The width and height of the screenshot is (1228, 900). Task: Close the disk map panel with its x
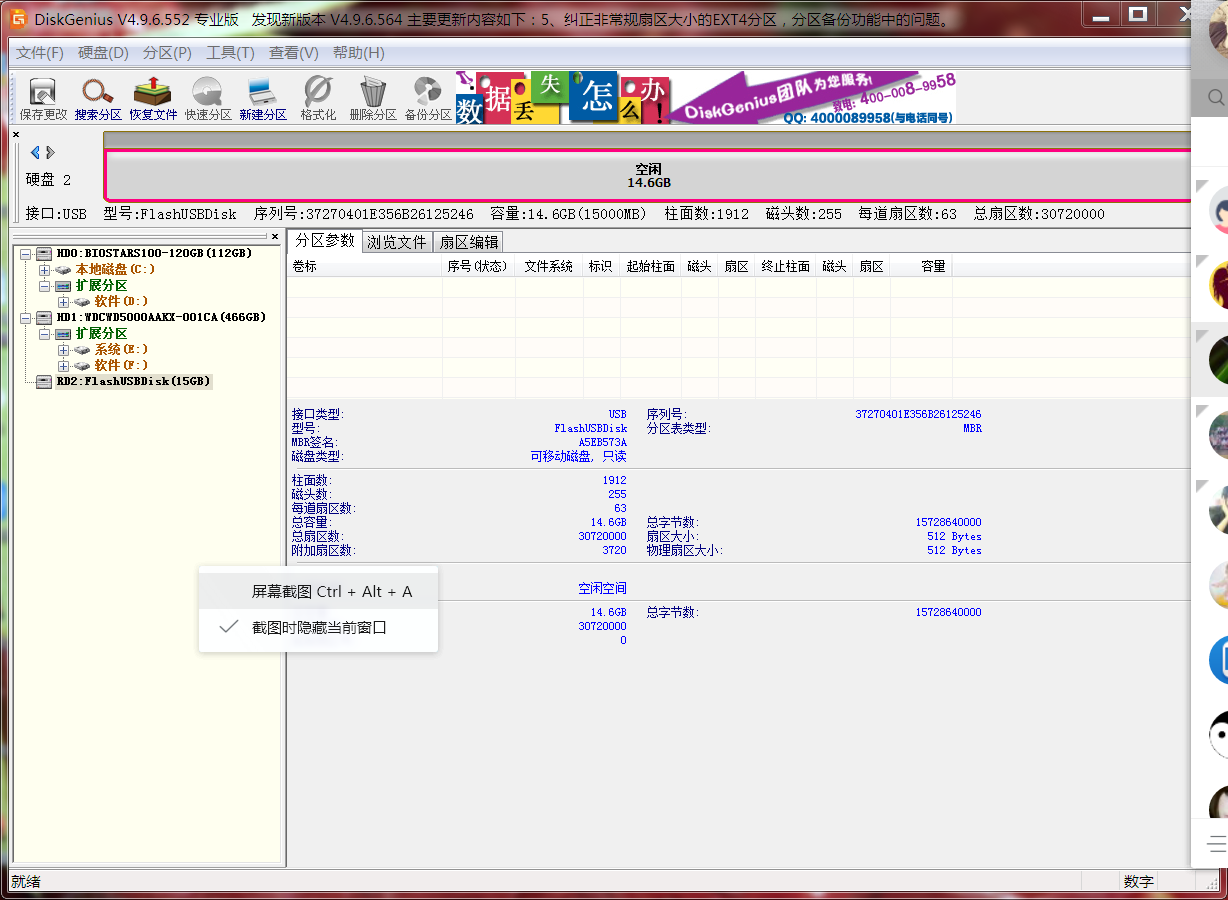click(15, 133)
